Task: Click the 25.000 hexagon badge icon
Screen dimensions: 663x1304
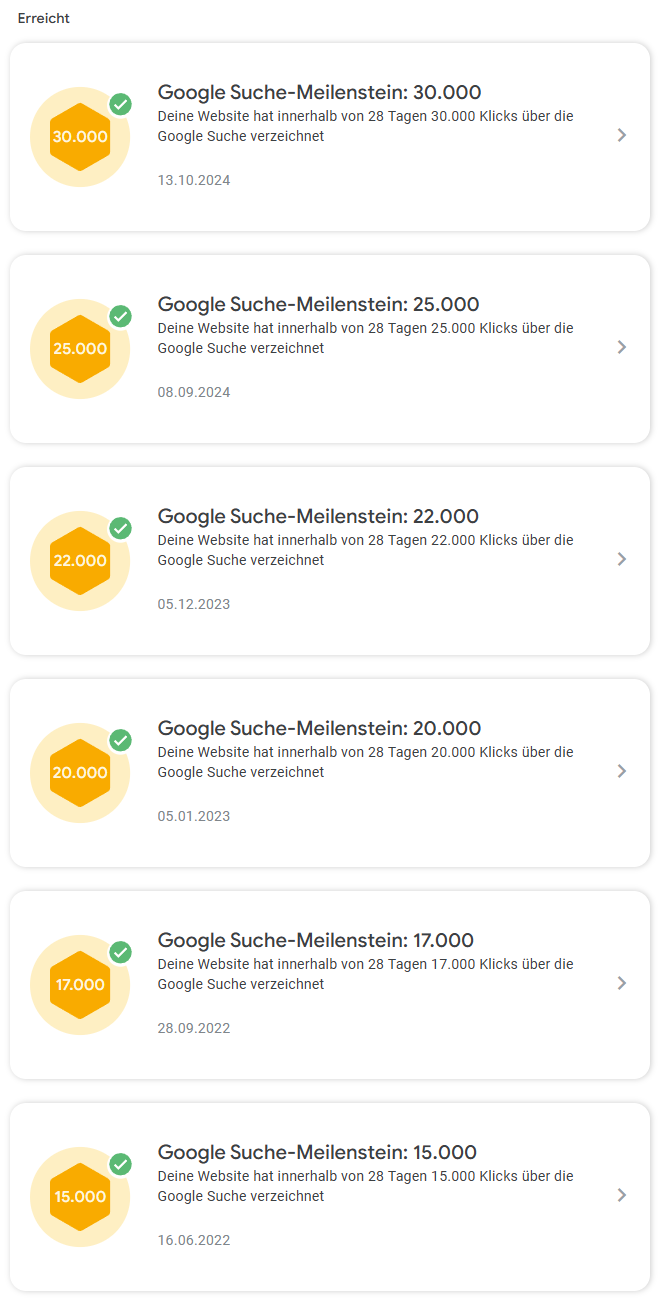Action: pos(80,349)
